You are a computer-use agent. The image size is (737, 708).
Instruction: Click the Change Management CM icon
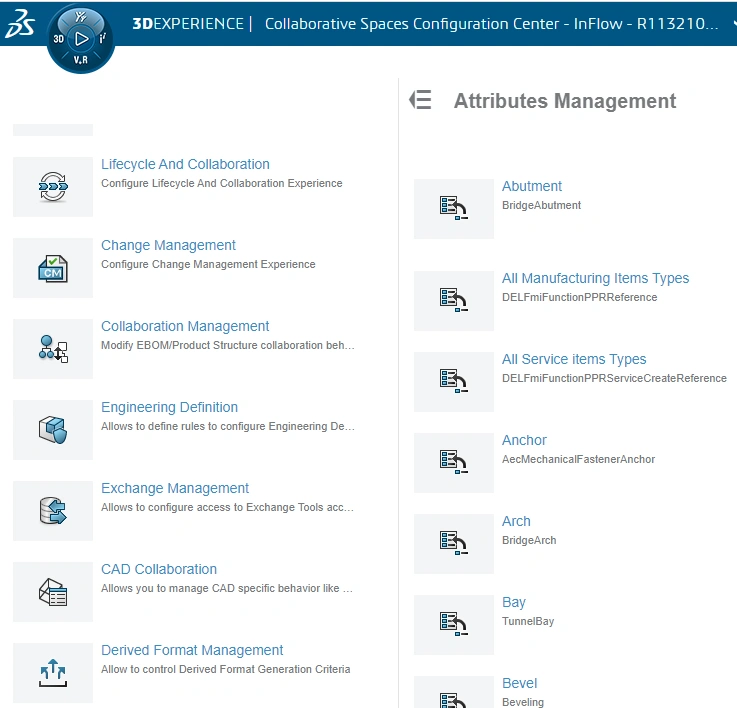point(53,268)
